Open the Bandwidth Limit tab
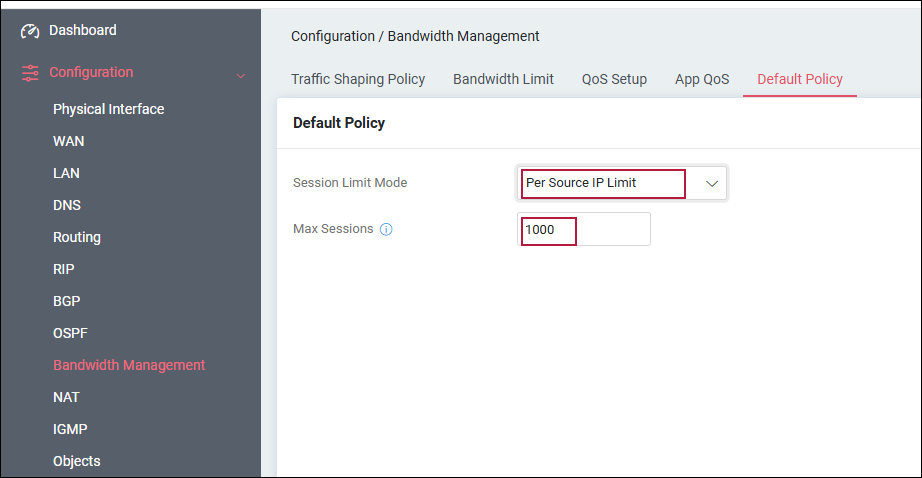The width and height of the screenshot is (922, 478). (x=503, y=79)
